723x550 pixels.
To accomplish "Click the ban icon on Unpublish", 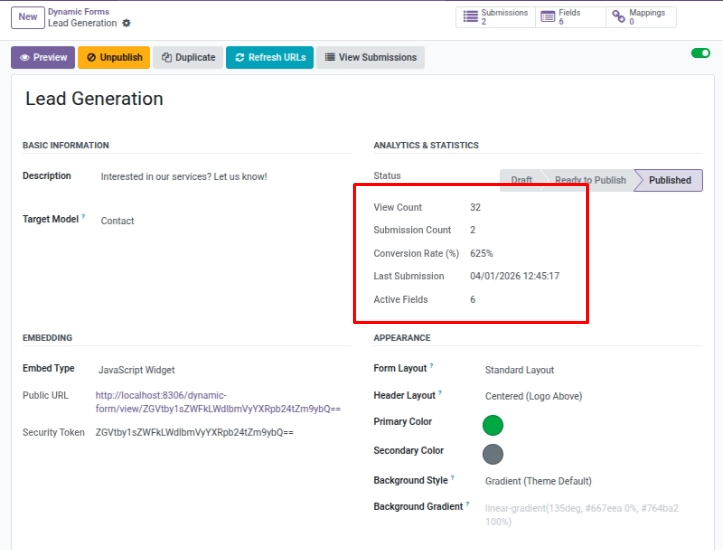I will coord(91,58).
